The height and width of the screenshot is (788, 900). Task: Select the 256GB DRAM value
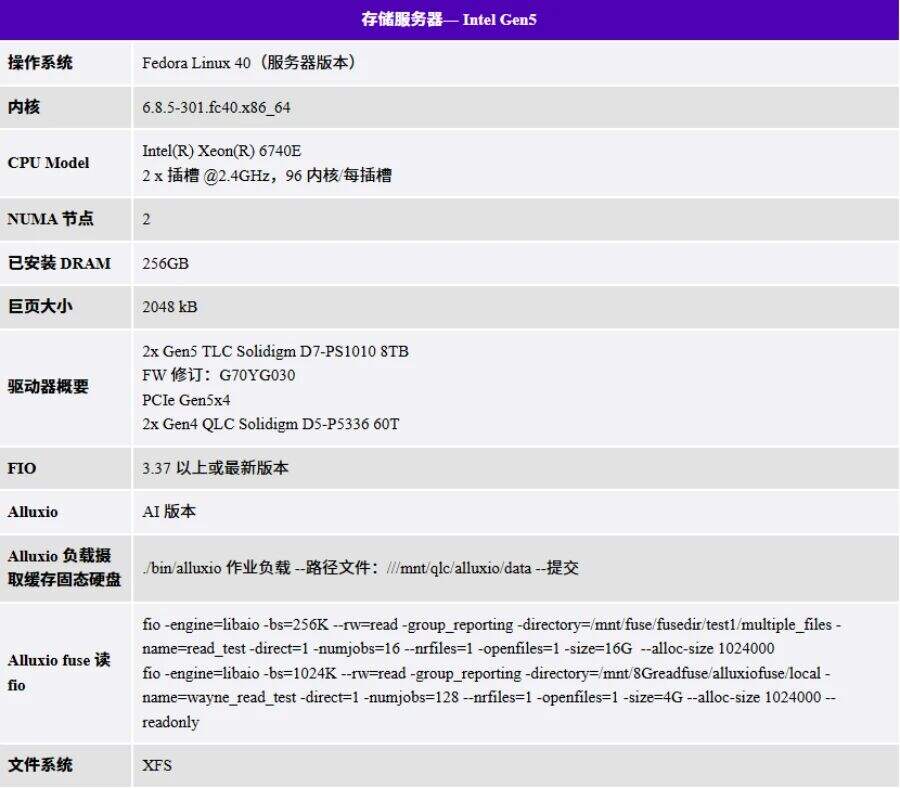pos(166,263)
